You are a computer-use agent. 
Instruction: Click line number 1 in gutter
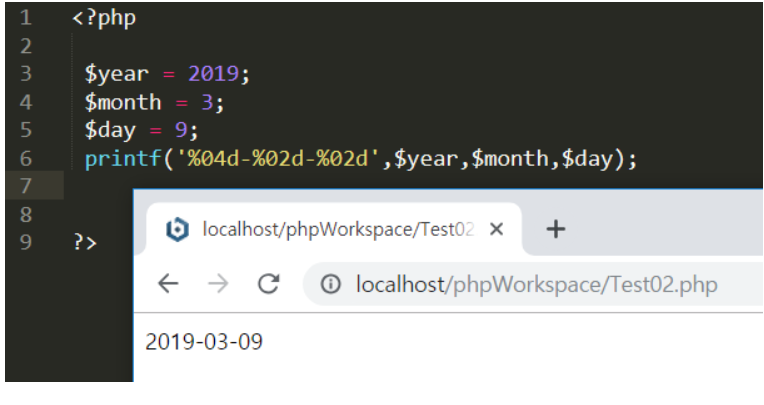[25, 18]
